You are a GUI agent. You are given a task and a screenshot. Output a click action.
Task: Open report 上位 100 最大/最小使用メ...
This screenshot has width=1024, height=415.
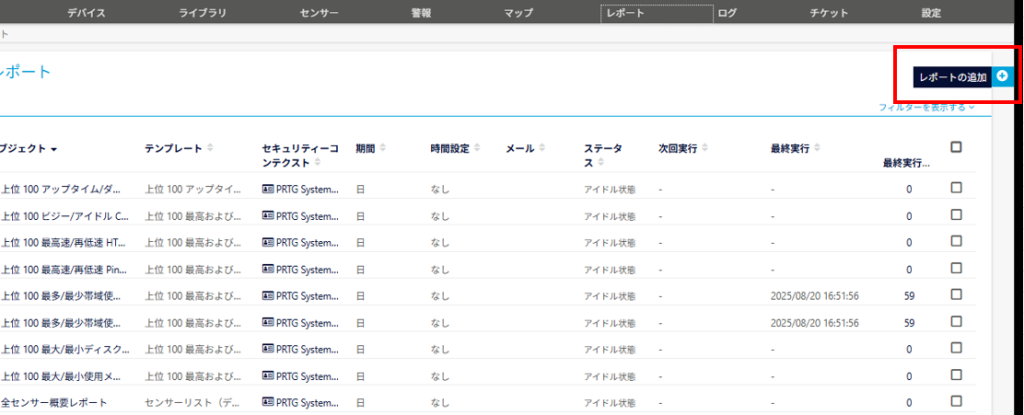click(x=63, y=376)
